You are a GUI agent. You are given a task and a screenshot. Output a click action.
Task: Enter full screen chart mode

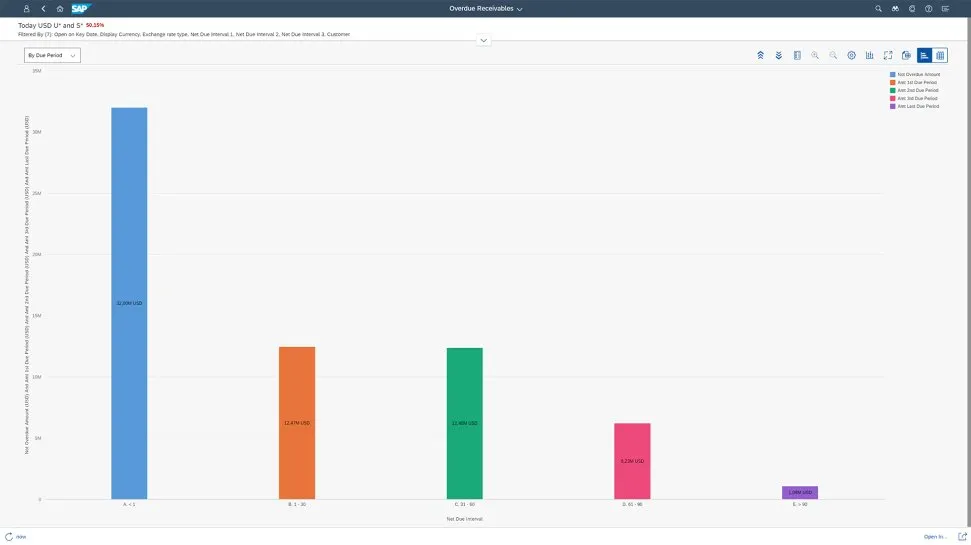pos(888,55)
